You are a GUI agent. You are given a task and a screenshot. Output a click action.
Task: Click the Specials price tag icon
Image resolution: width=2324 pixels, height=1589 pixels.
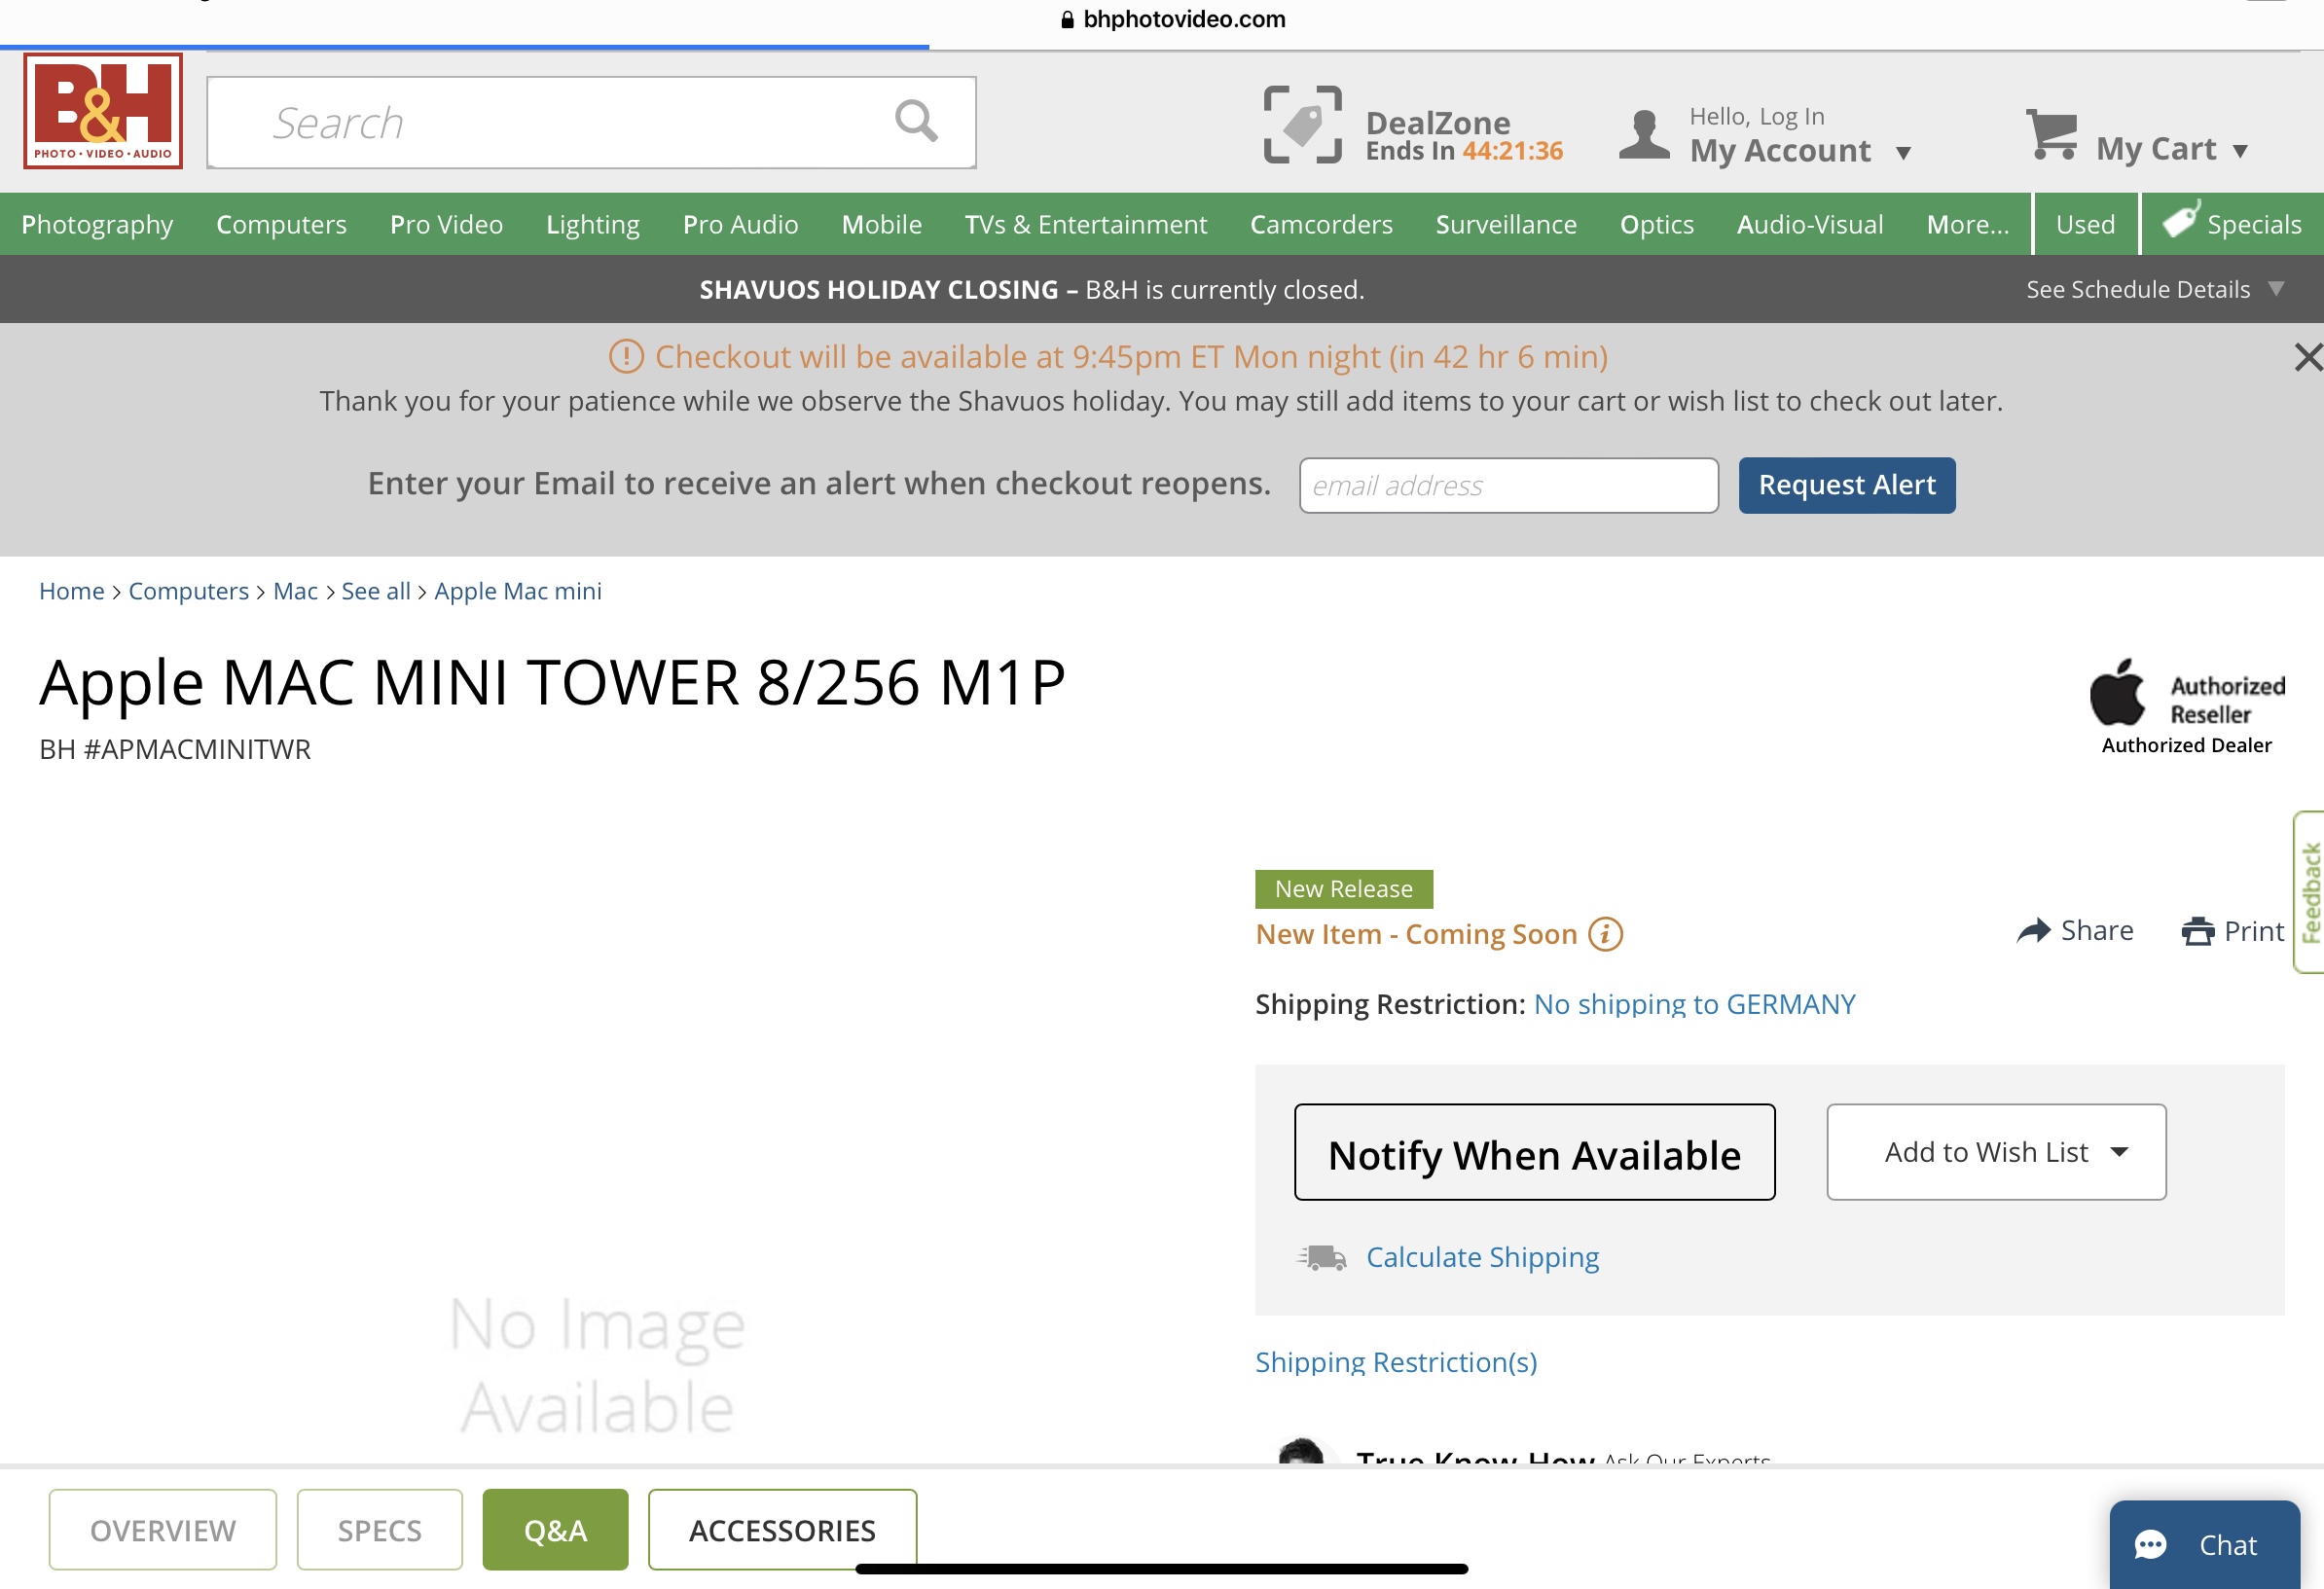pyautogui.click(x=2180, y=219)
